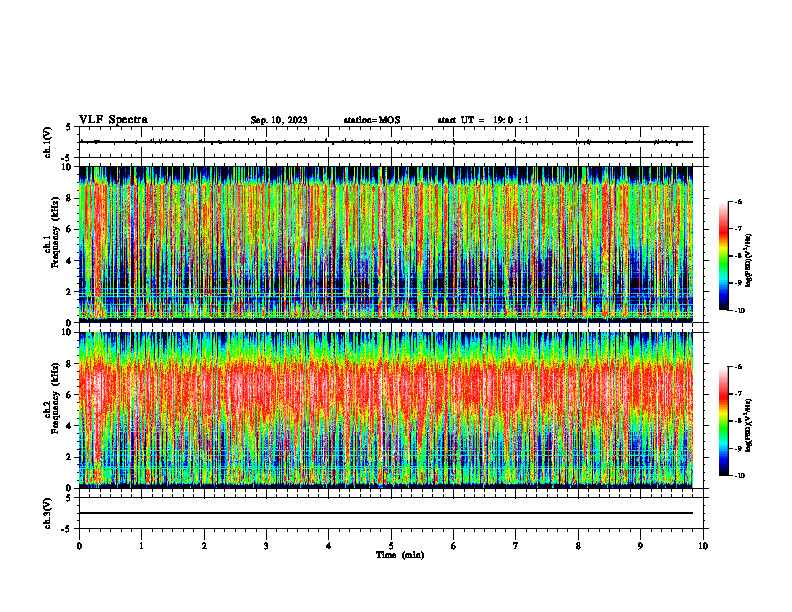Click the "-8" label on ch.1 colorbar

click(x=739, y=256)
